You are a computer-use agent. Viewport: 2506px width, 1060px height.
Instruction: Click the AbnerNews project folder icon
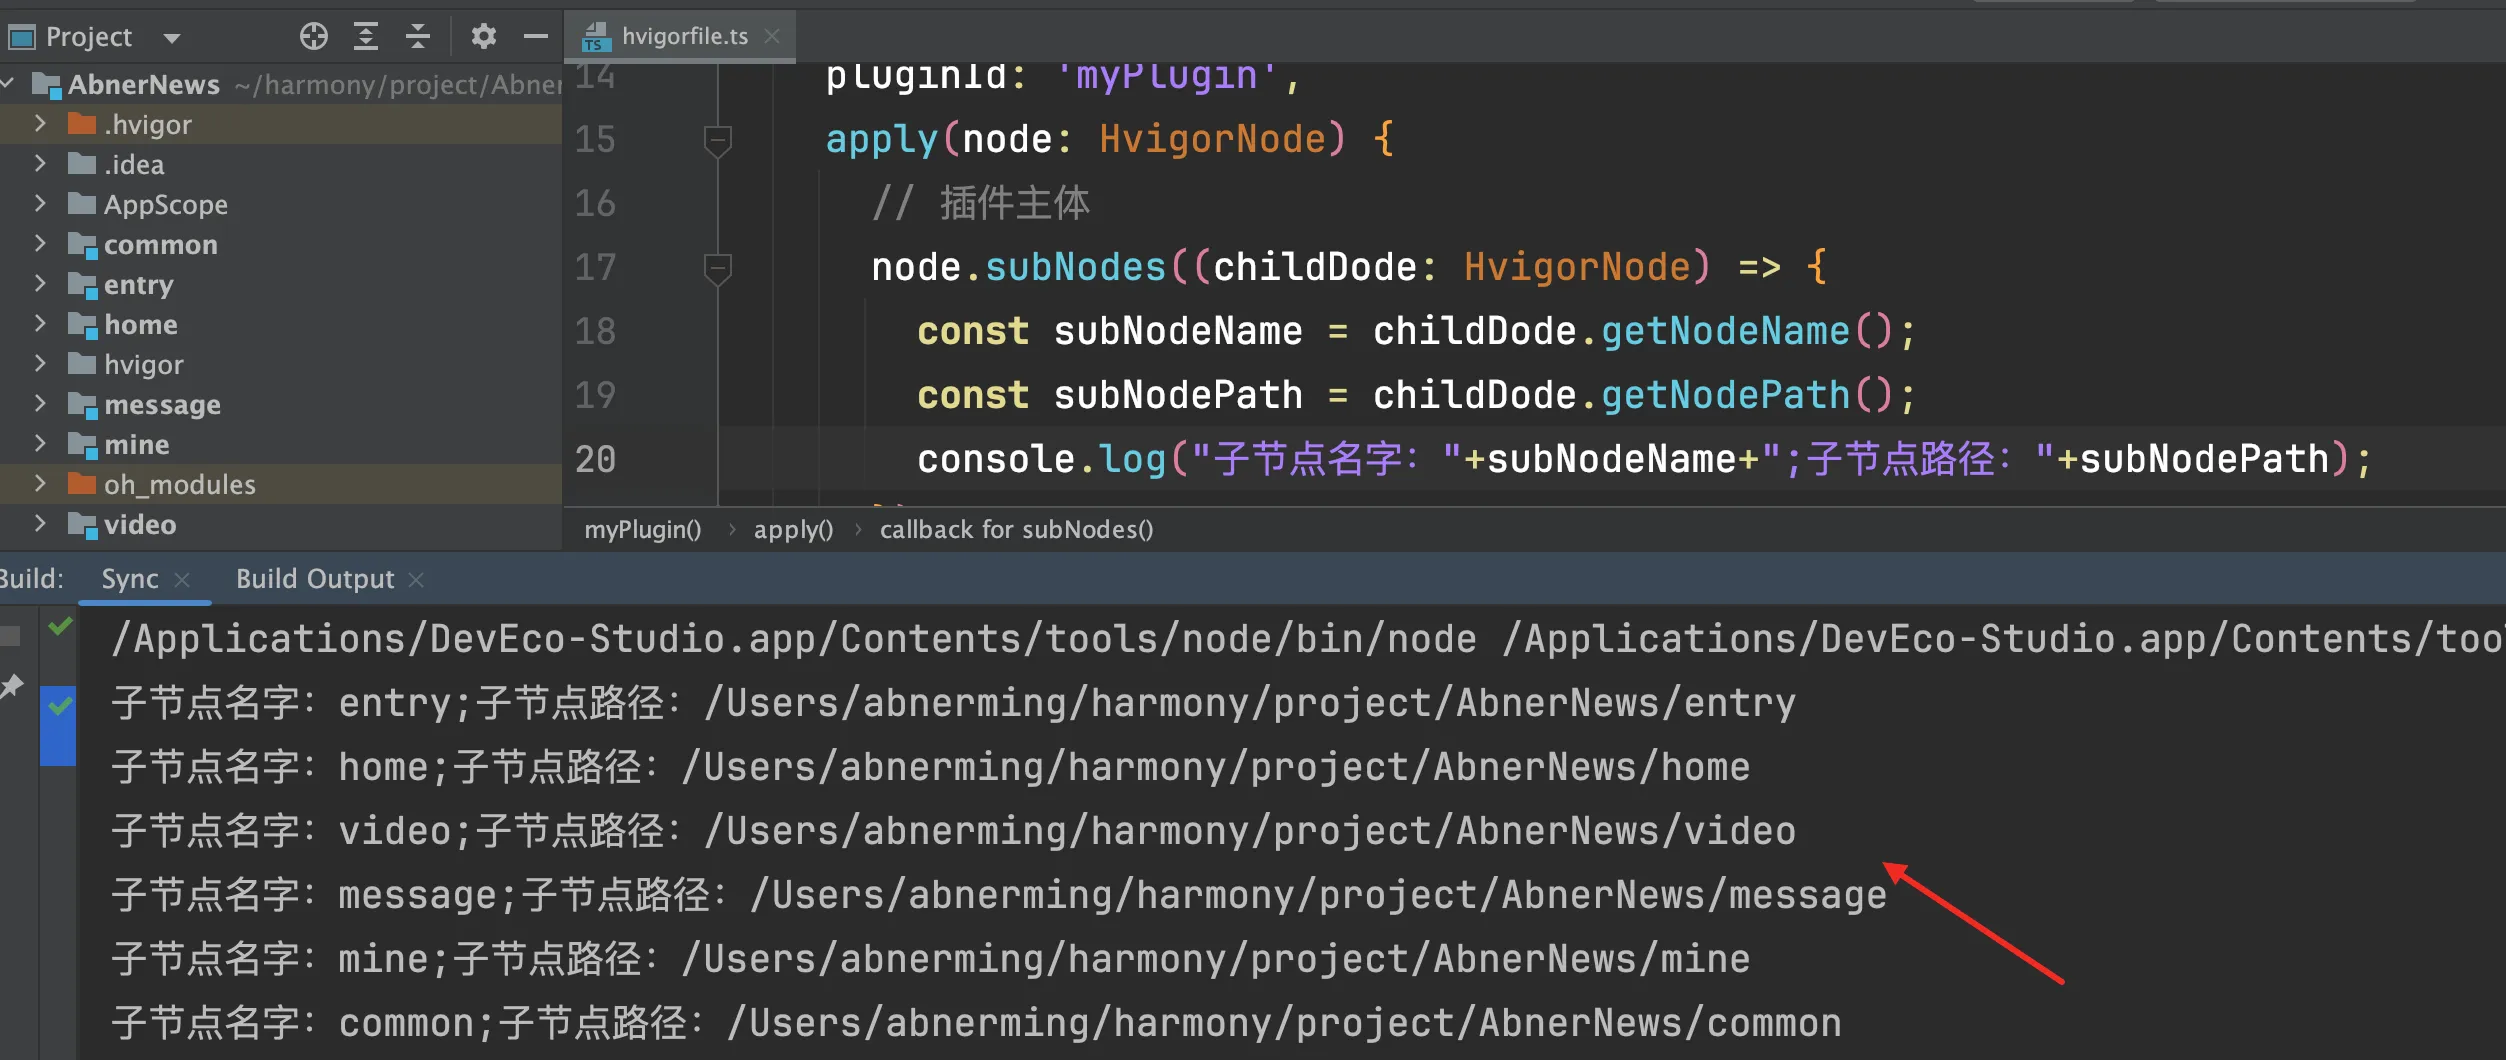pyautogui.click(x=47, y=85)
